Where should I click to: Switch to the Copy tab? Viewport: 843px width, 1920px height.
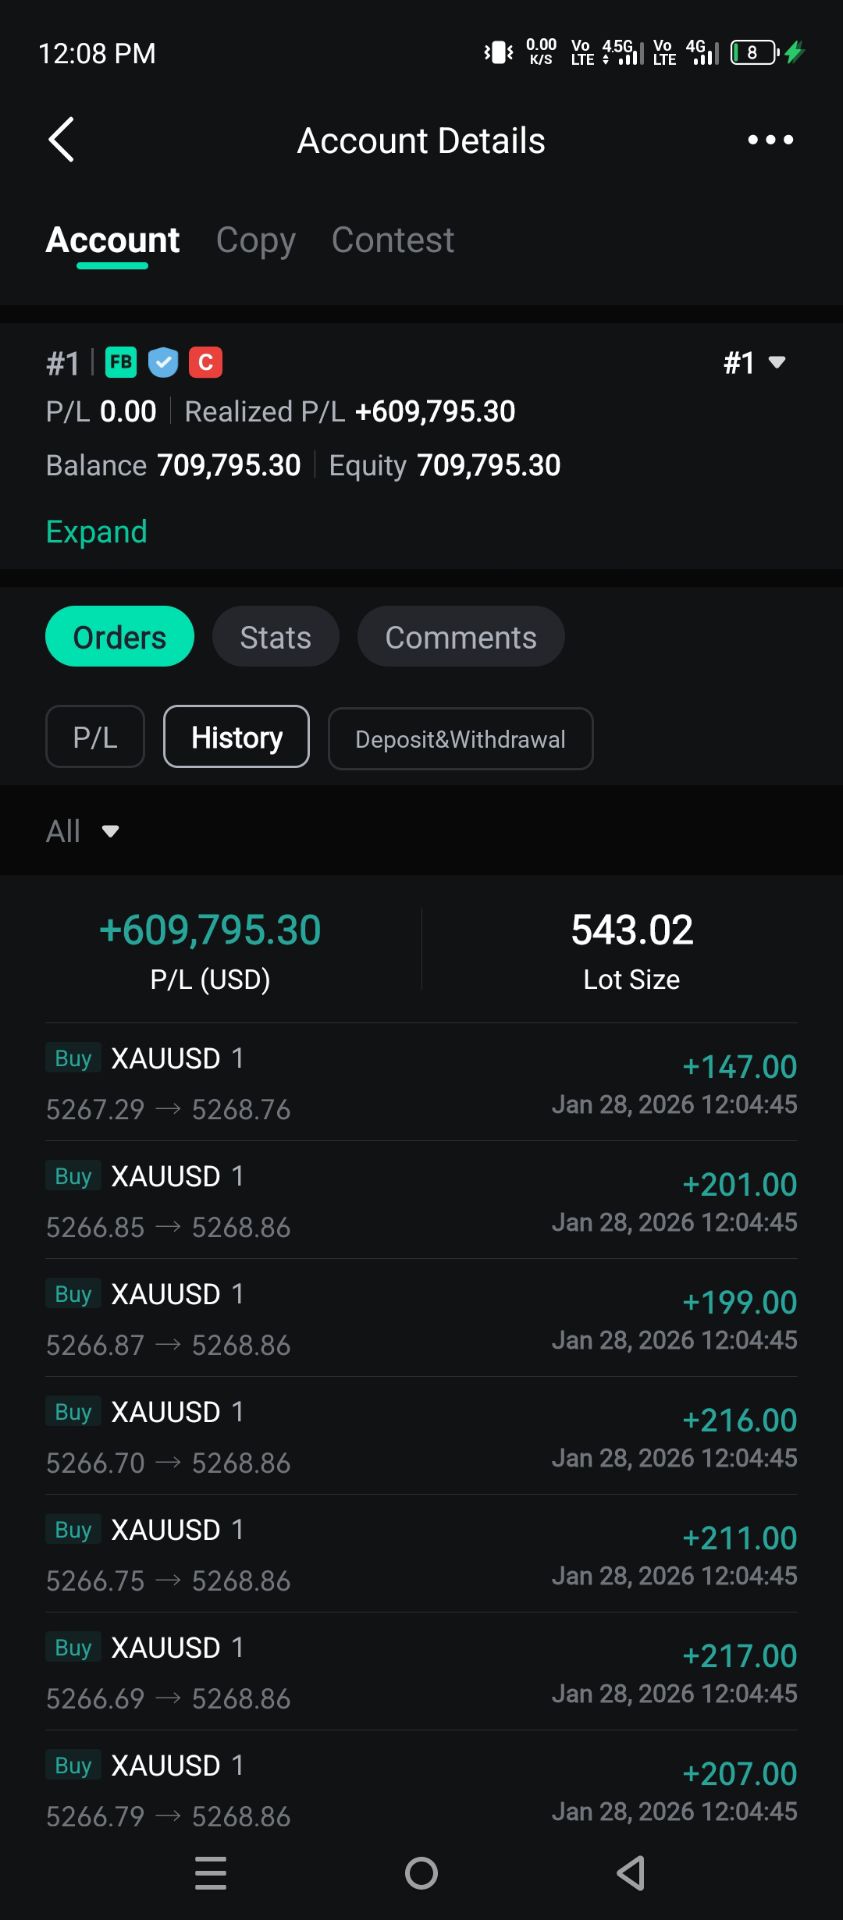tap(256, 240)
